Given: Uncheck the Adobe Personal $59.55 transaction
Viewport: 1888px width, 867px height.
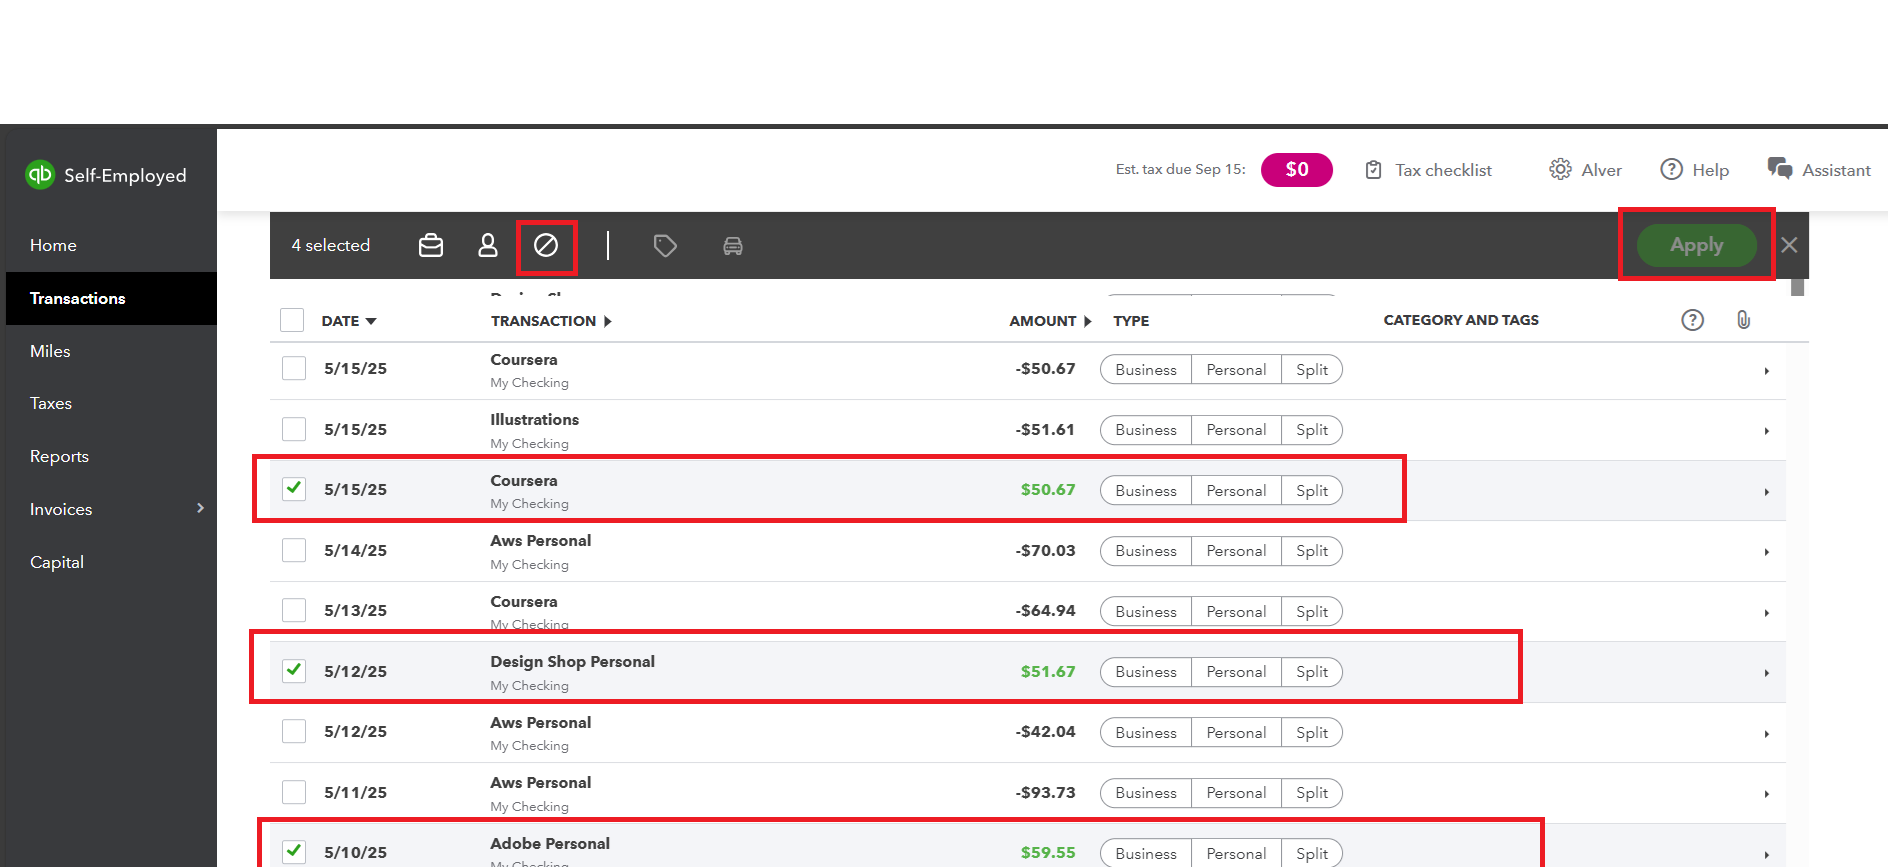Looking at the screenshot, I should tap(294, 851).
